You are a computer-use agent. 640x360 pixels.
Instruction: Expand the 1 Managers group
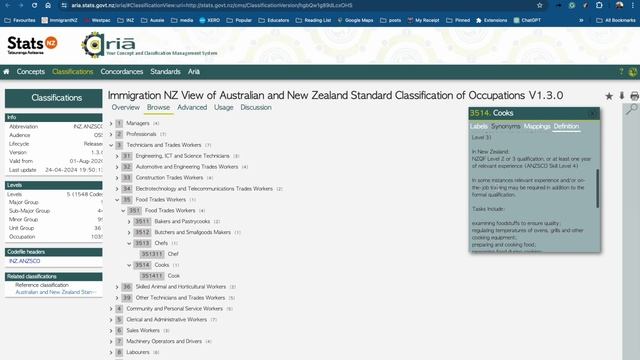click(x=111, y=123)
